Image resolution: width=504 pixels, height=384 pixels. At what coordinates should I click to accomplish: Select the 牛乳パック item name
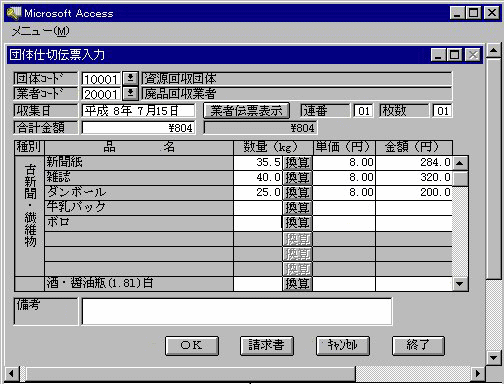139,208
